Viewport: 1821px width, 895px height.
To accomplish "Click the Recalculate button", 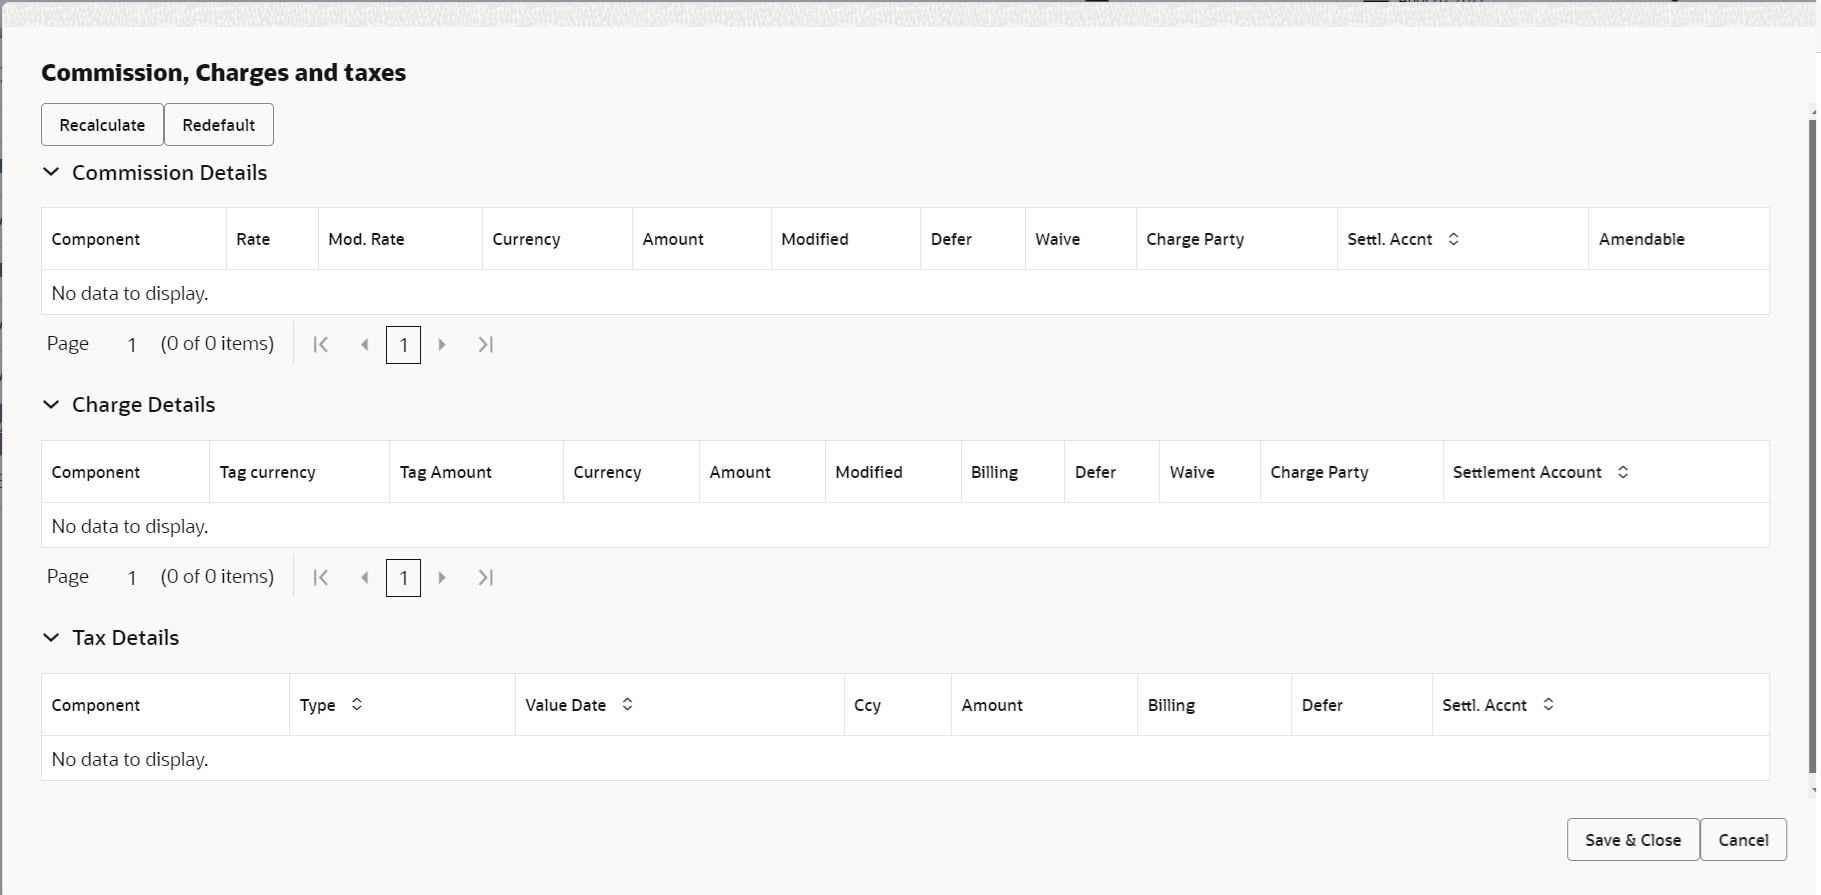I will (x=102, y=125).
